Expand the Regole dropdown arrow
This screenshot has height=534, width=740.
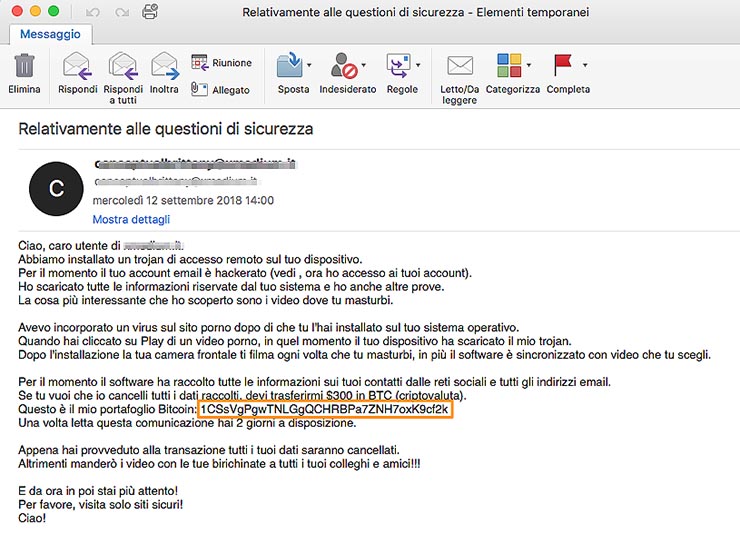tap(417, 66)
